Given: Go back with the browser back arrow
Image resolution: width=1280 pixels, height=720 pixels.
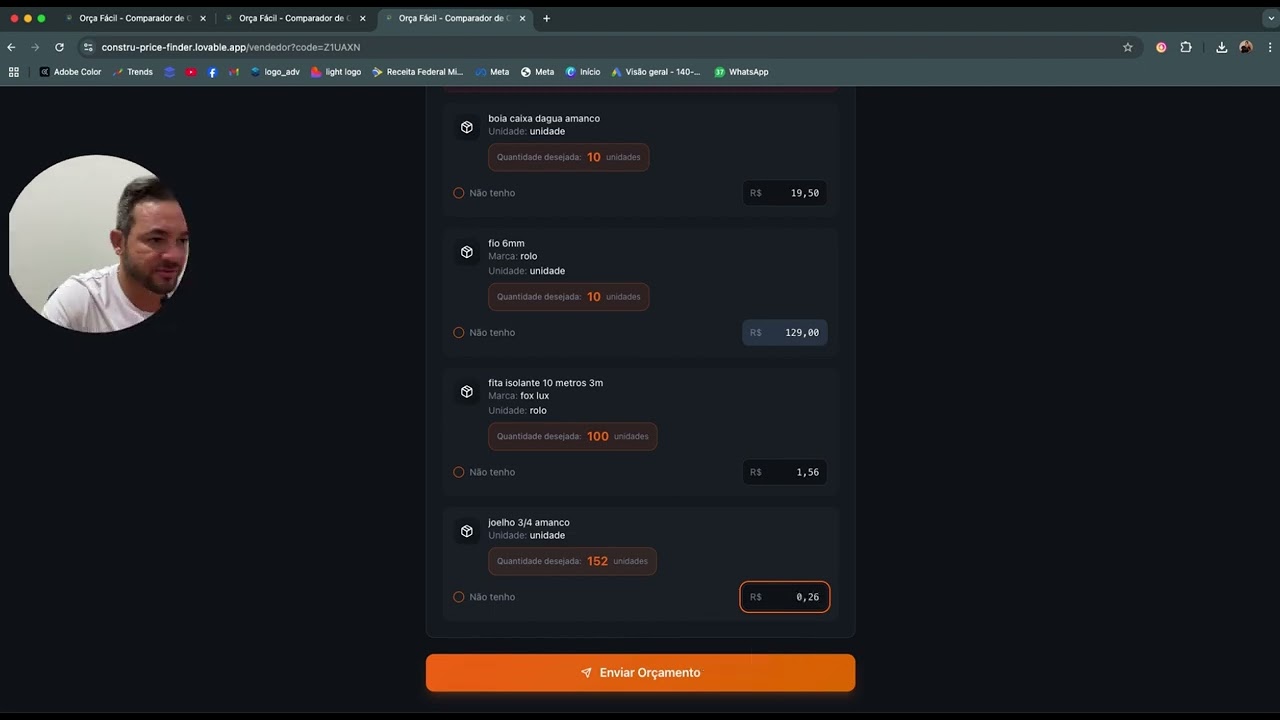Looking at the screenshot, I should pos(12,47).
